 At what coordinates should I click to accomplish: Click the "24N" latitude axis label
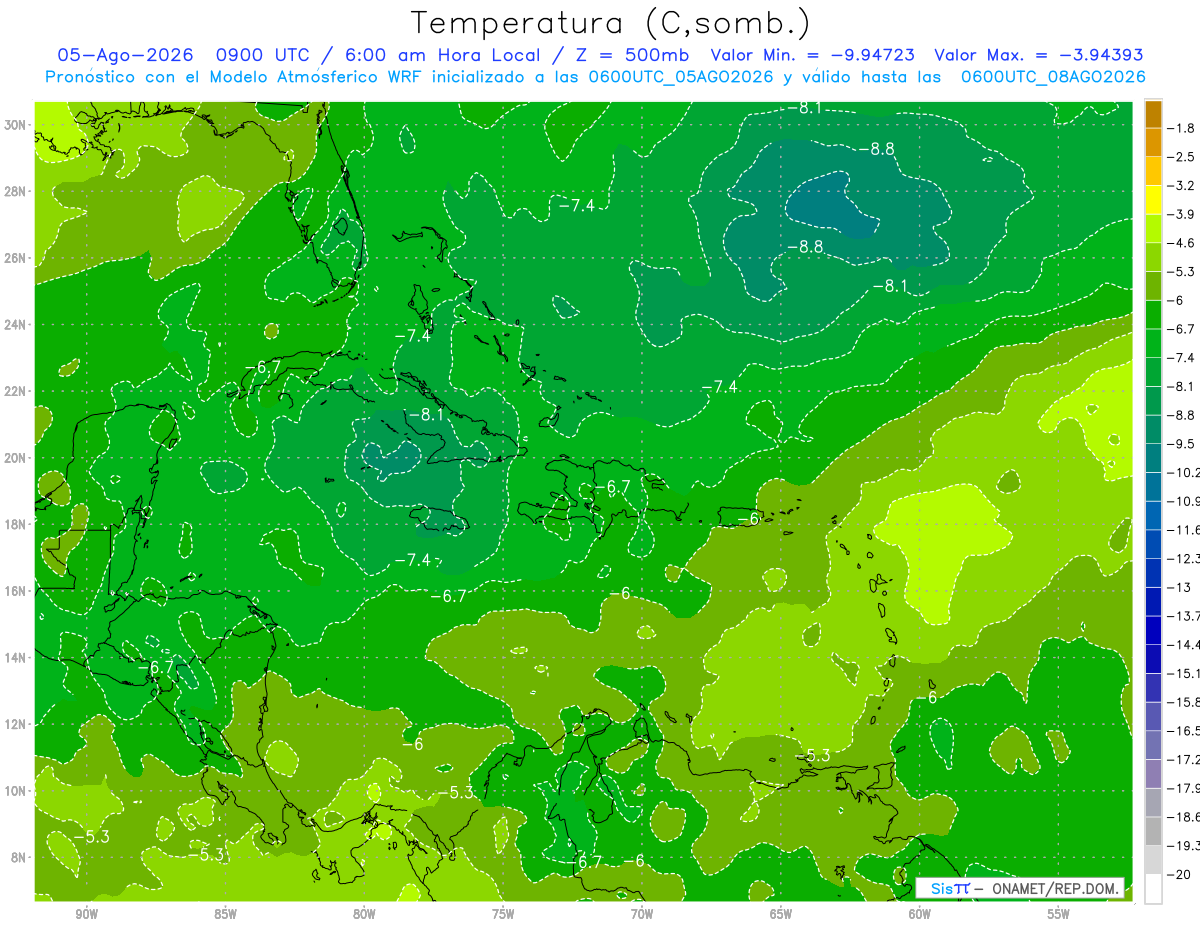(17, 325)
